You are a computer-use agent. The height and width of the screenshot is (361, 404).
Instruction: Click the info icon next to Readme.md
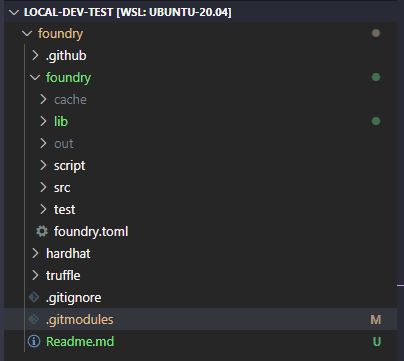point(34,341)
